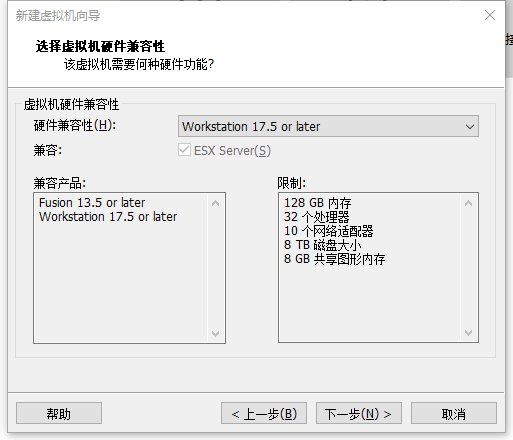The image size is (513, 440).
Task: Click the limits list scroll down arrow
Action: tap(469, 333)
